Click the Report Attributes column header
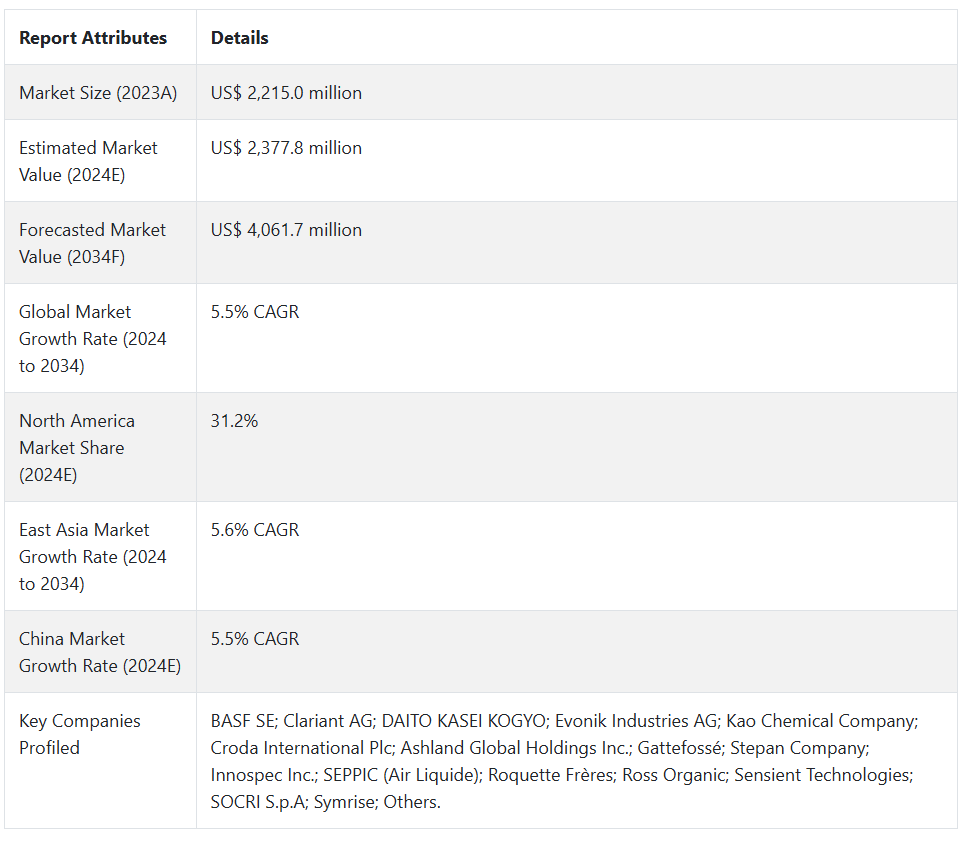The image size is (964, 841). coord(93,38)
